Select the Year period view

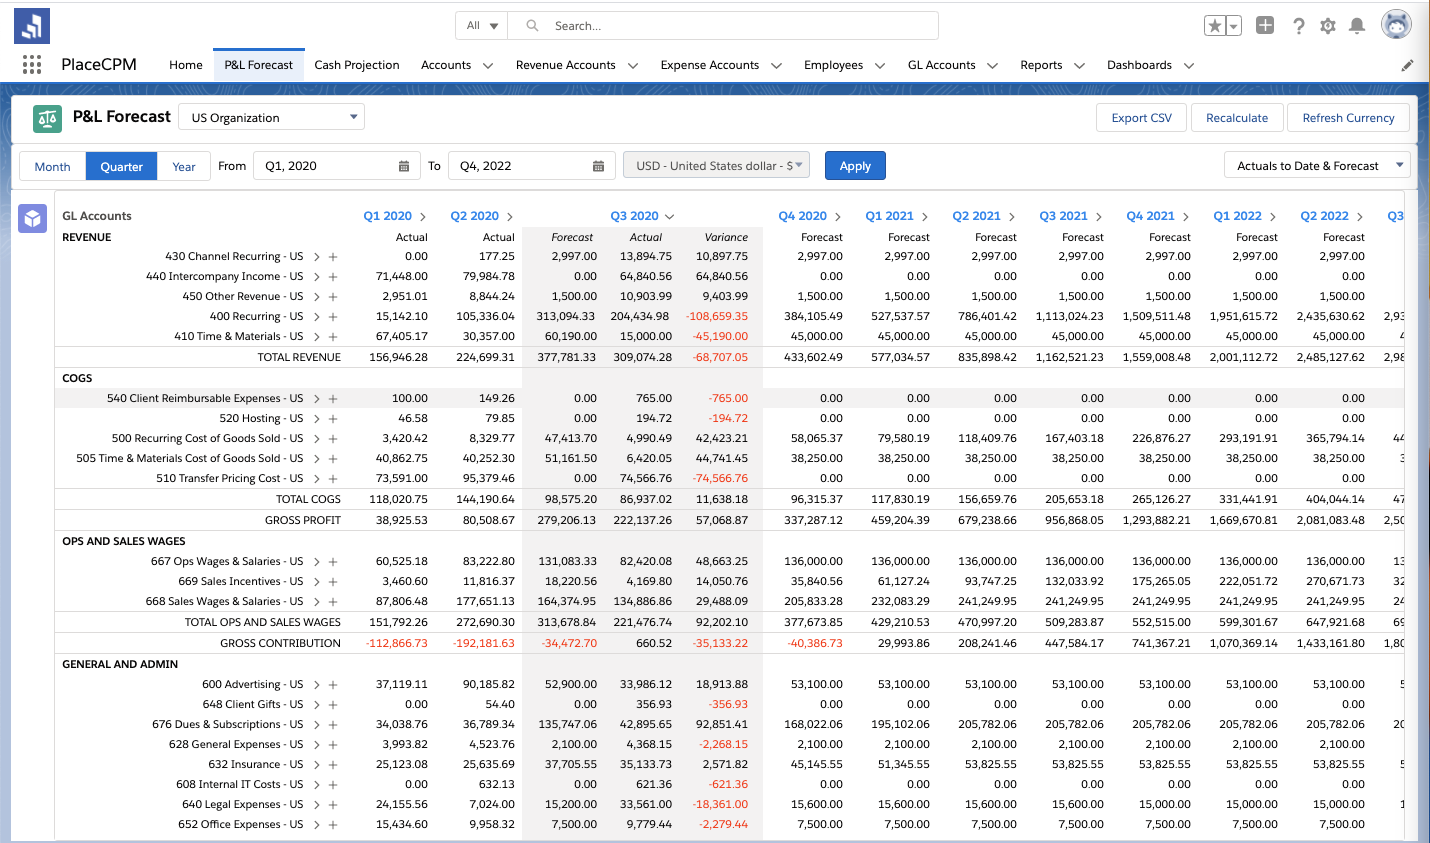(x=184, y=166)
